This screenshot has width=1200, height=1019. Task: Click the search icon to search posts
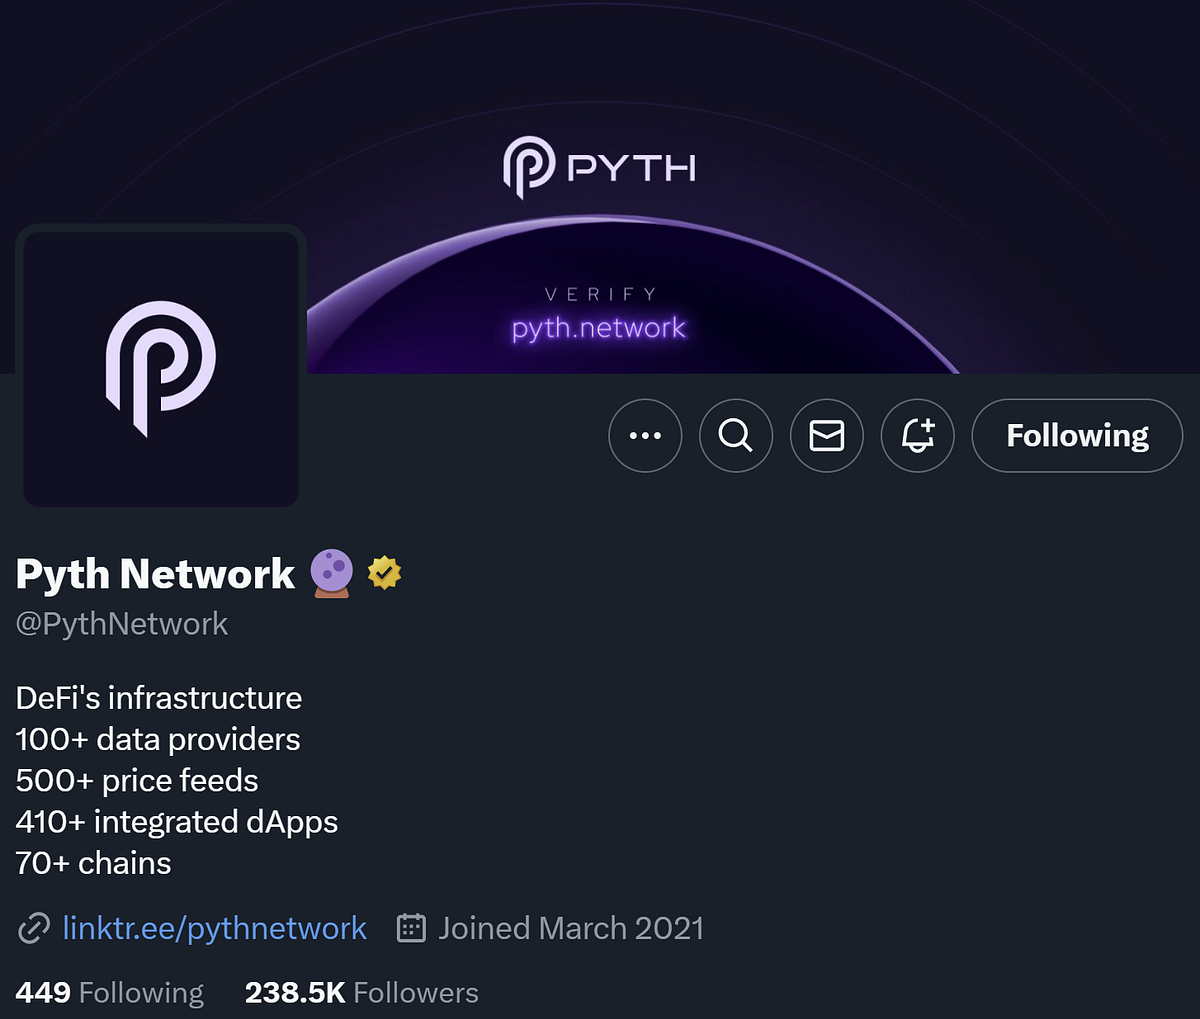pyautogui.click(x=736, y=436)
